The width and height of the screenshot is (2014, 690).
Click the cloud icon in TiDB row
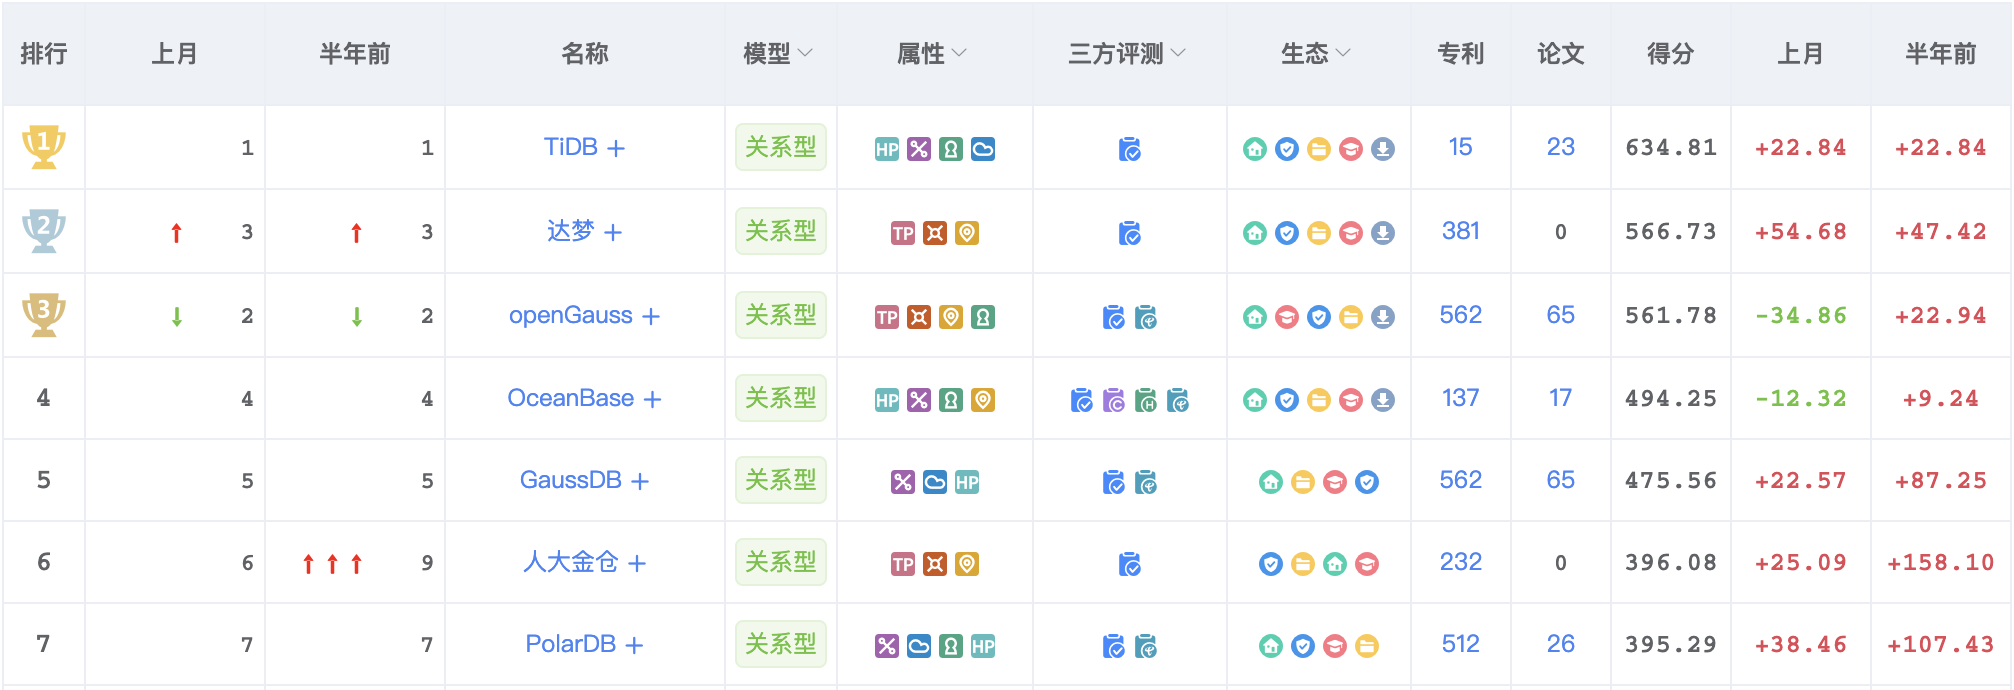pos(983,150)
